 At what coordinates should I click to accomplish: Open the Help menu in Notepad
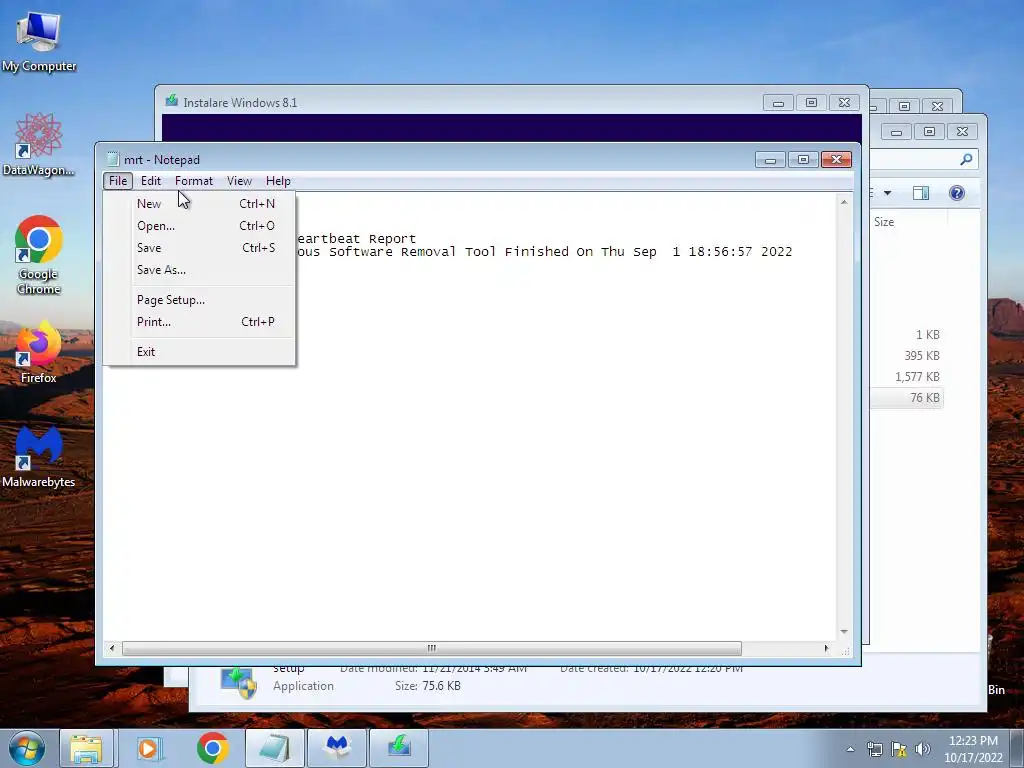click(x=278, y=181)
